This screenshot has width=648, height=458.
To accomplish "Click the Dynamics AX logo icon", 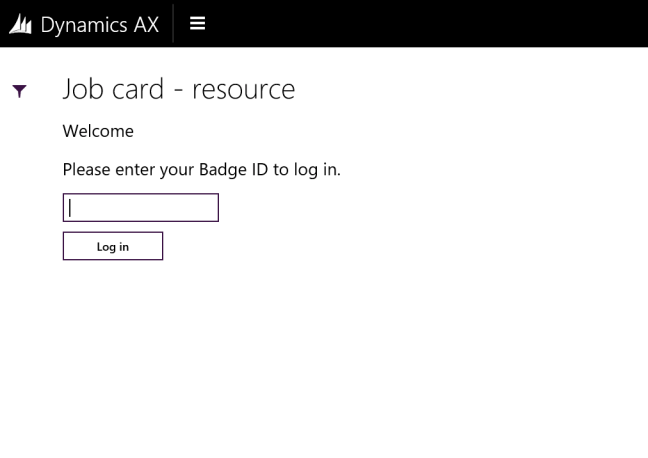I will 20,25.
